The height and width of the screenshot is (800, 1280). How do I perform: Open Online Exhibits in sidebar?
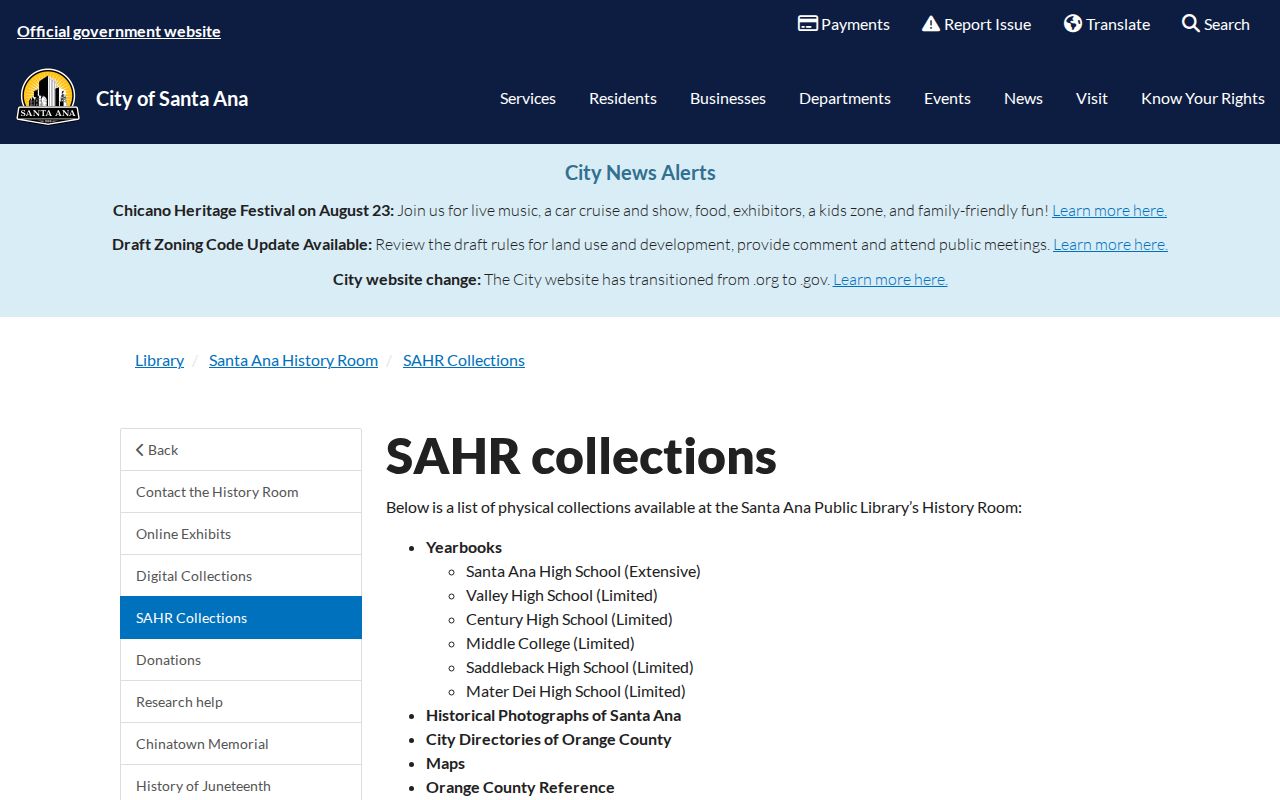241,534
